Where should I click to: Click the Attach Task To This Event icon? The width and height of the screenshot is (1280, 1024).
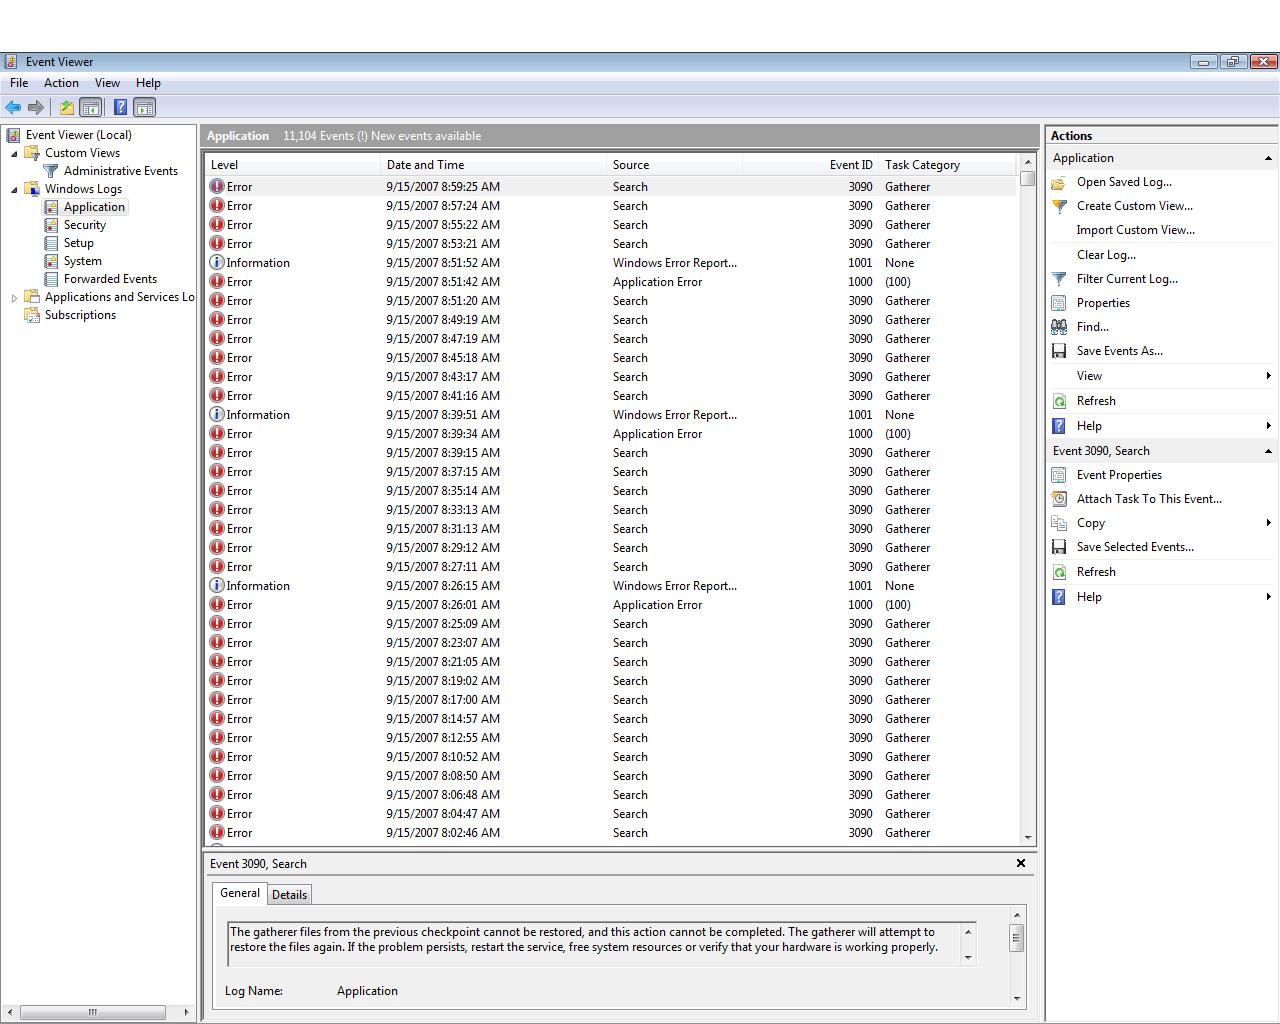coord(1059,499)
